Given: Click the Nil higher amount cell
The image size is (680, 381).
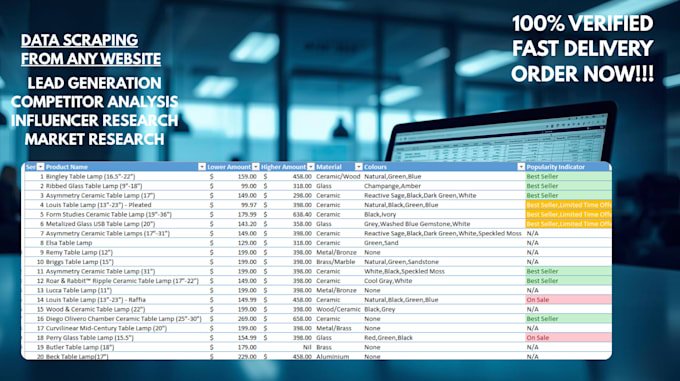Looking at the screenshot, I should (x=287, y=347).
